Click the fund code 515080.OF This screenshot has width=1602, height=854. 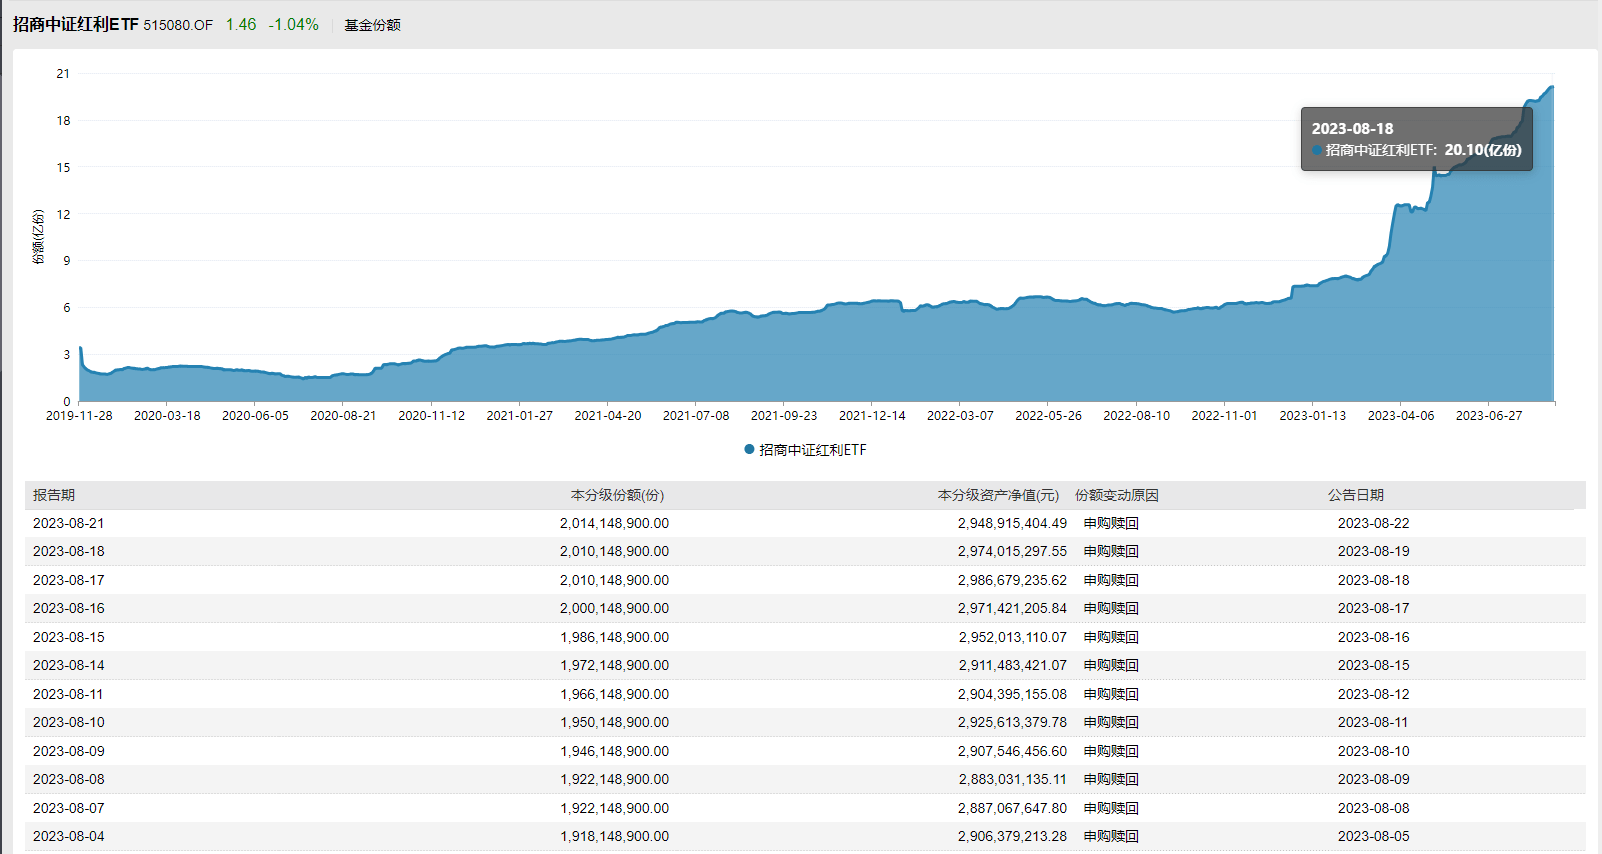[178, 25]
